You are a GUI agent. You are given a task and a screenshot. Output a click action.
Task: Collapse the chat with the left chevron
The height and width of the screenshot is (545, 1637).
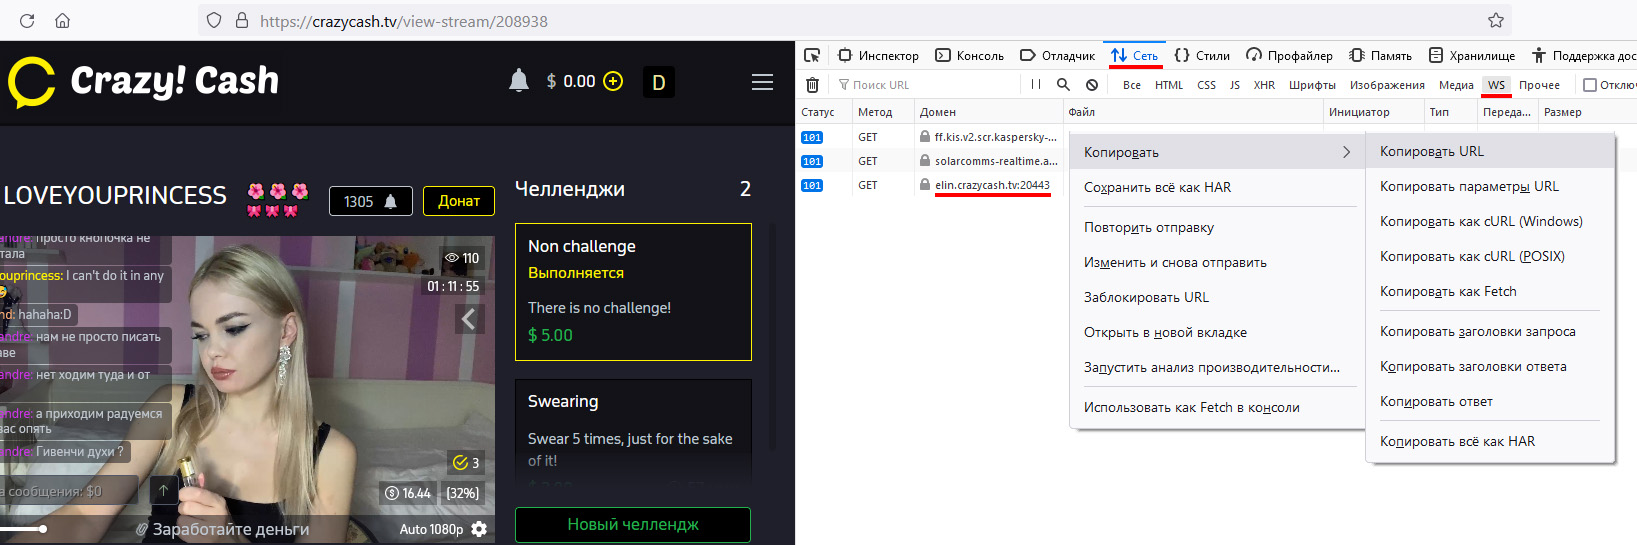pos(468,319)
